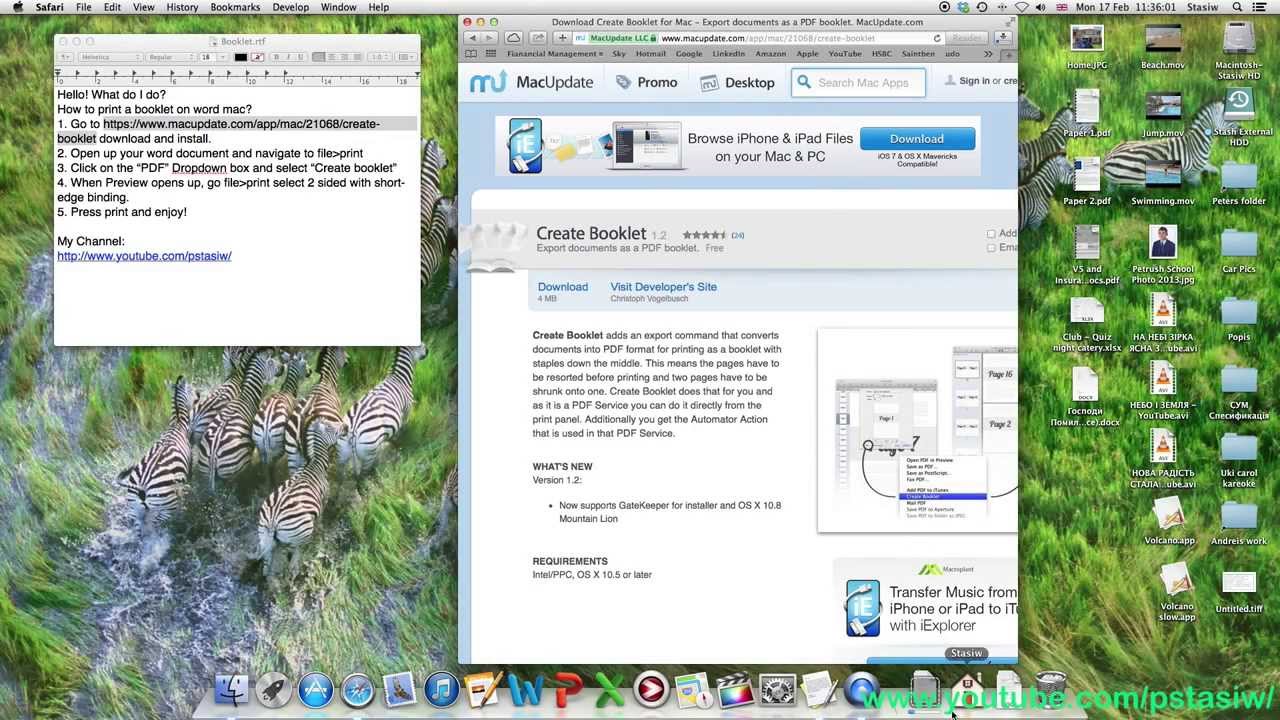
Task: Click the MacUpdate logo
Action: 531,82
